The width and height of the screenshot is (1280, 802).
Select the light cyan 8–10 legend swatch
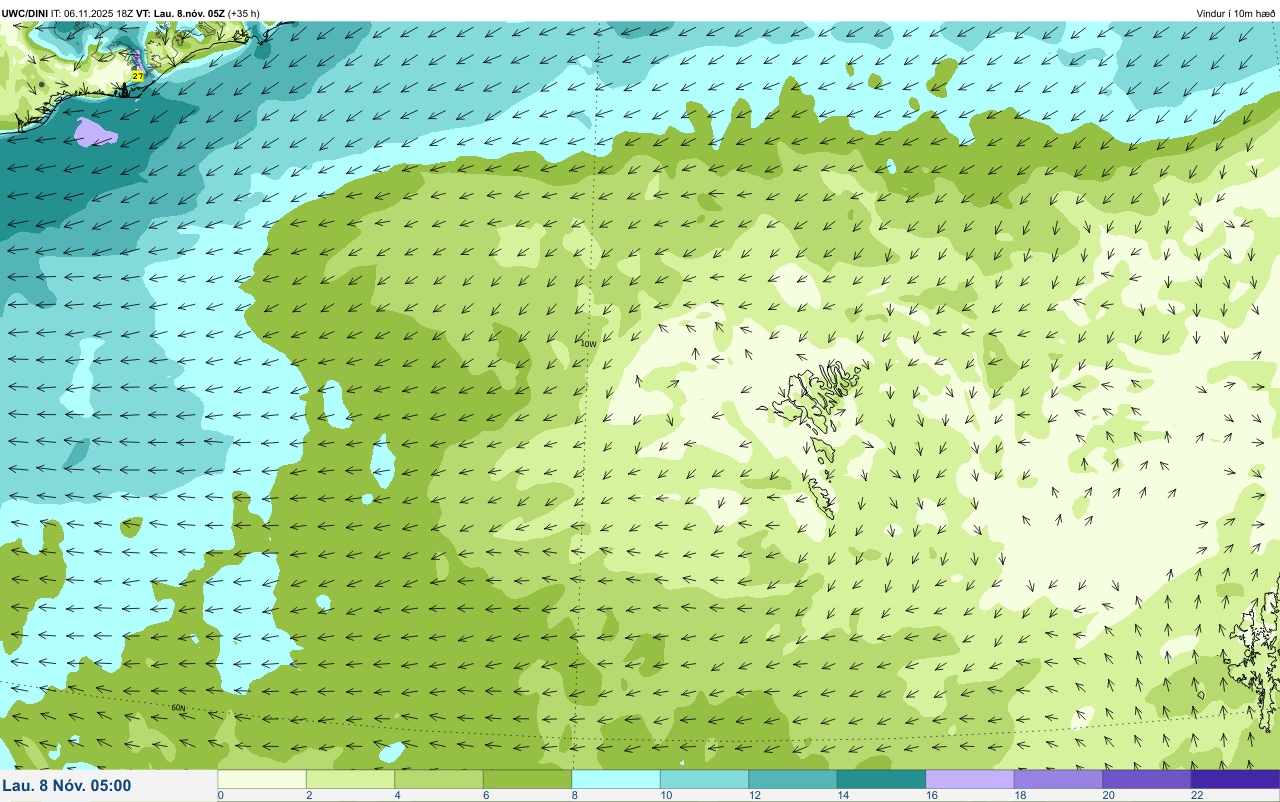[616, 779]
